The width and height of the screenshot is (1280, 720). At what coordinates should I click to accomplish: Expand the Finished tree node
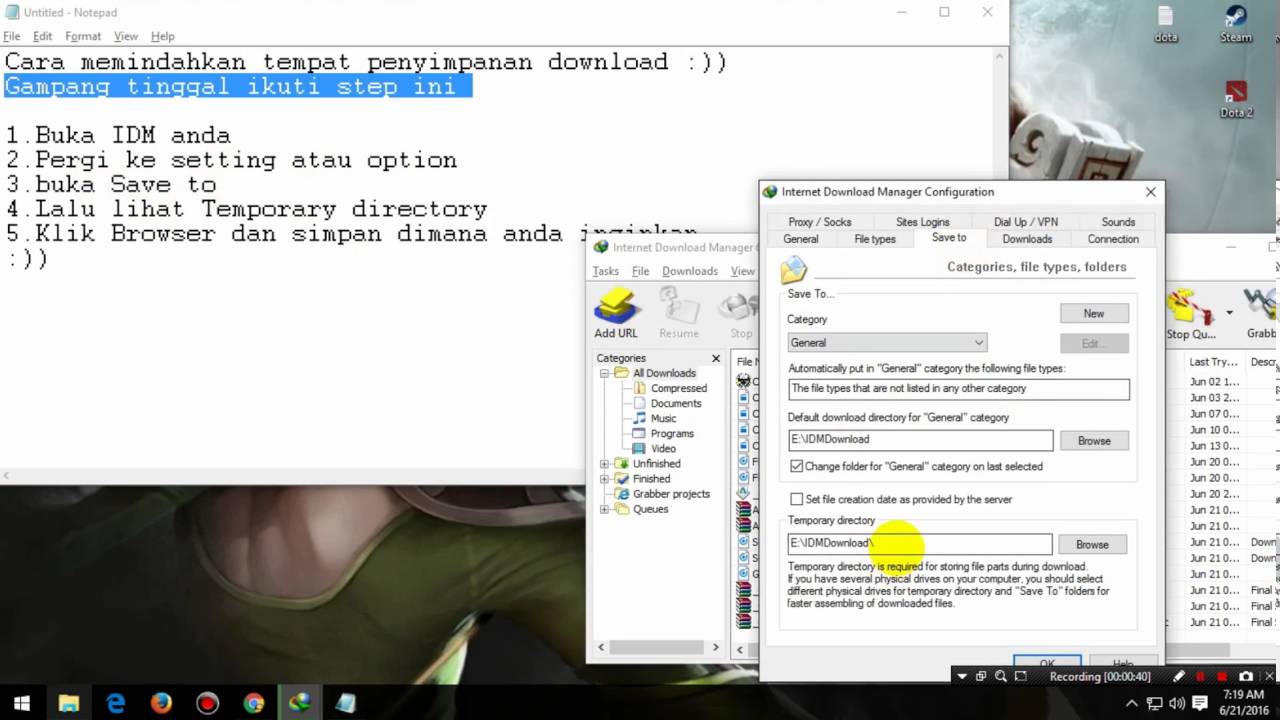click(604, 479)
